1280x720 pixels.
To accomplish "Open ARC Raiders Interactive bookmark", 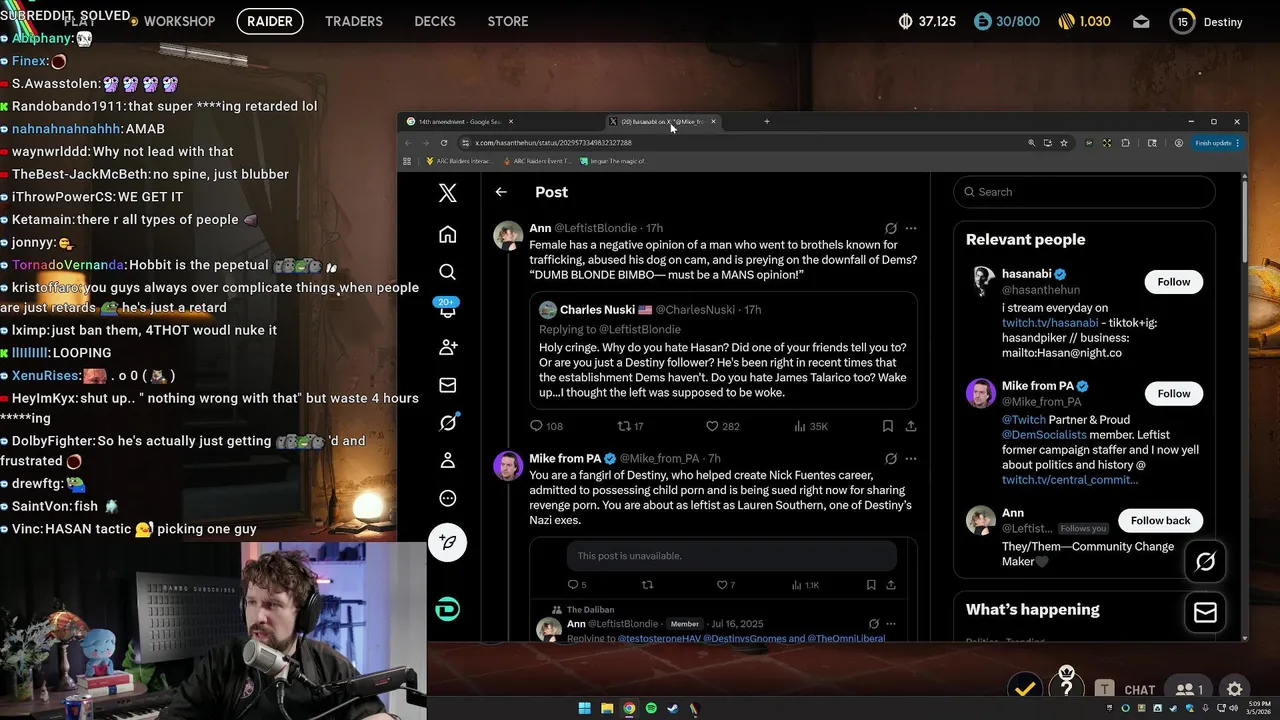I will 460,161.
